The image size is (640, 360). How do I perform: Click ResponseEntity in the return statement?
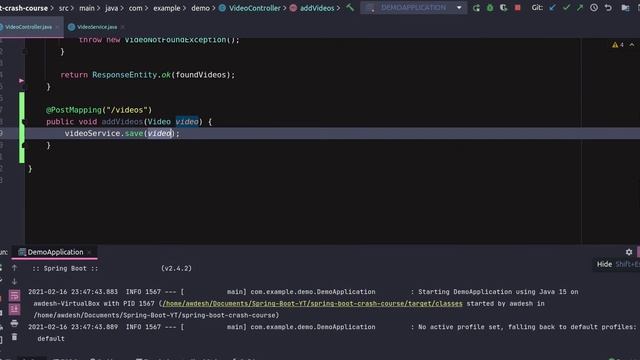pyautogui.click(x=124, y=75)
